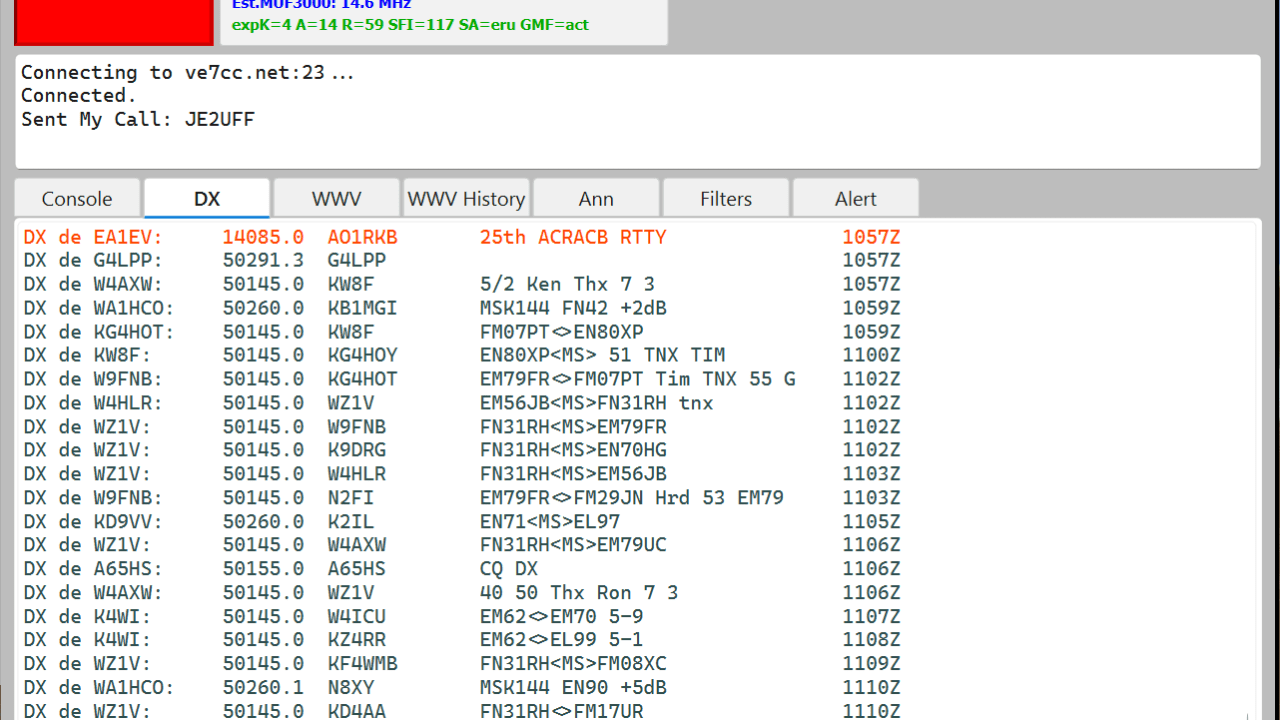Click the 'CQ DX' comment

click(x=509, y=569)
